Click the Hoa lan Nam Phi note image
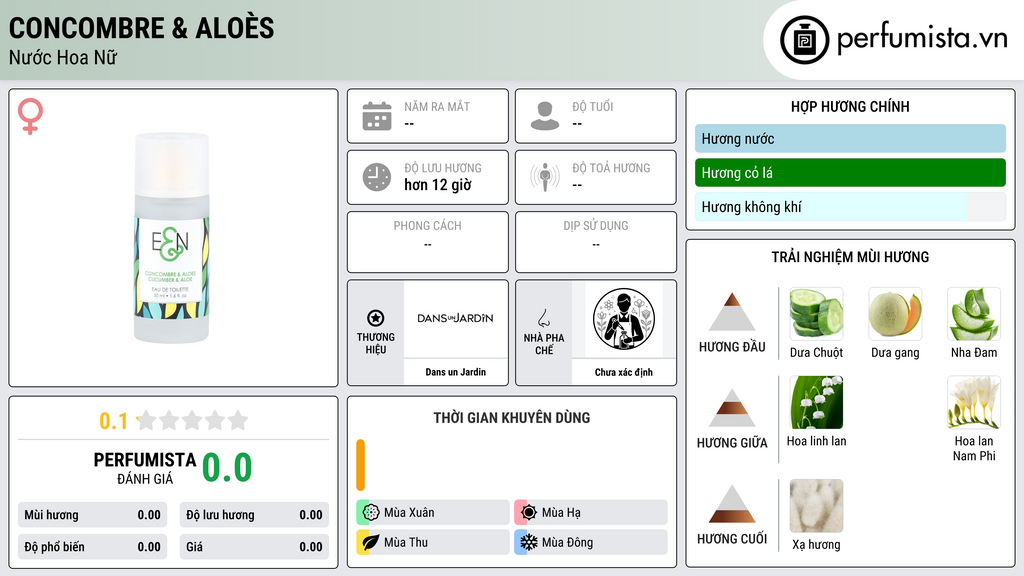Viewport: 1024px width, 576px height. 974,402
